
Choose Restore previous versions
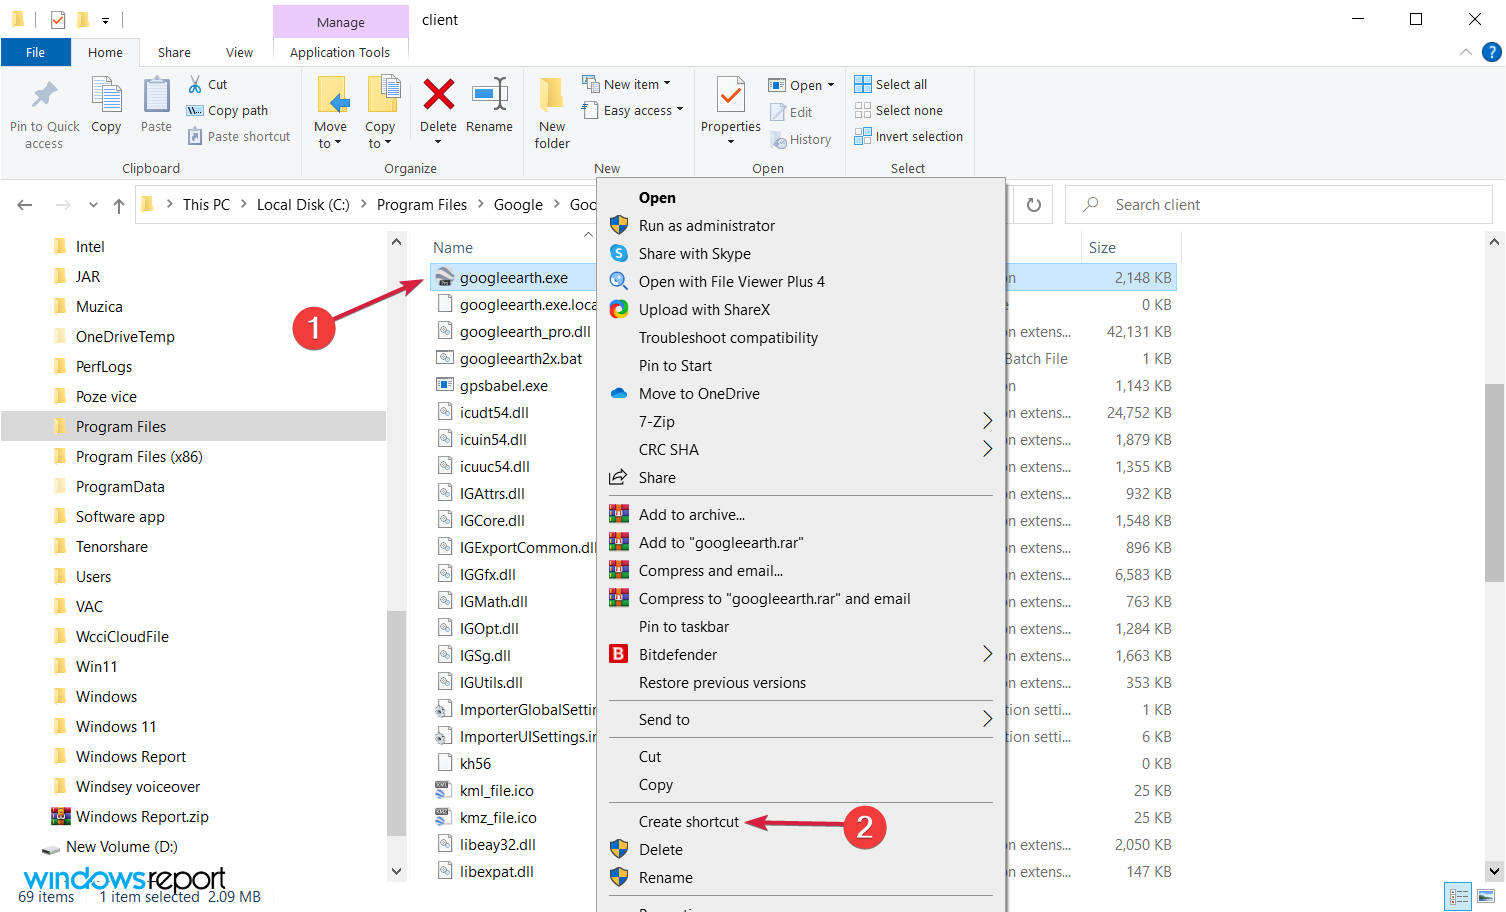click(x=722, y=683)
